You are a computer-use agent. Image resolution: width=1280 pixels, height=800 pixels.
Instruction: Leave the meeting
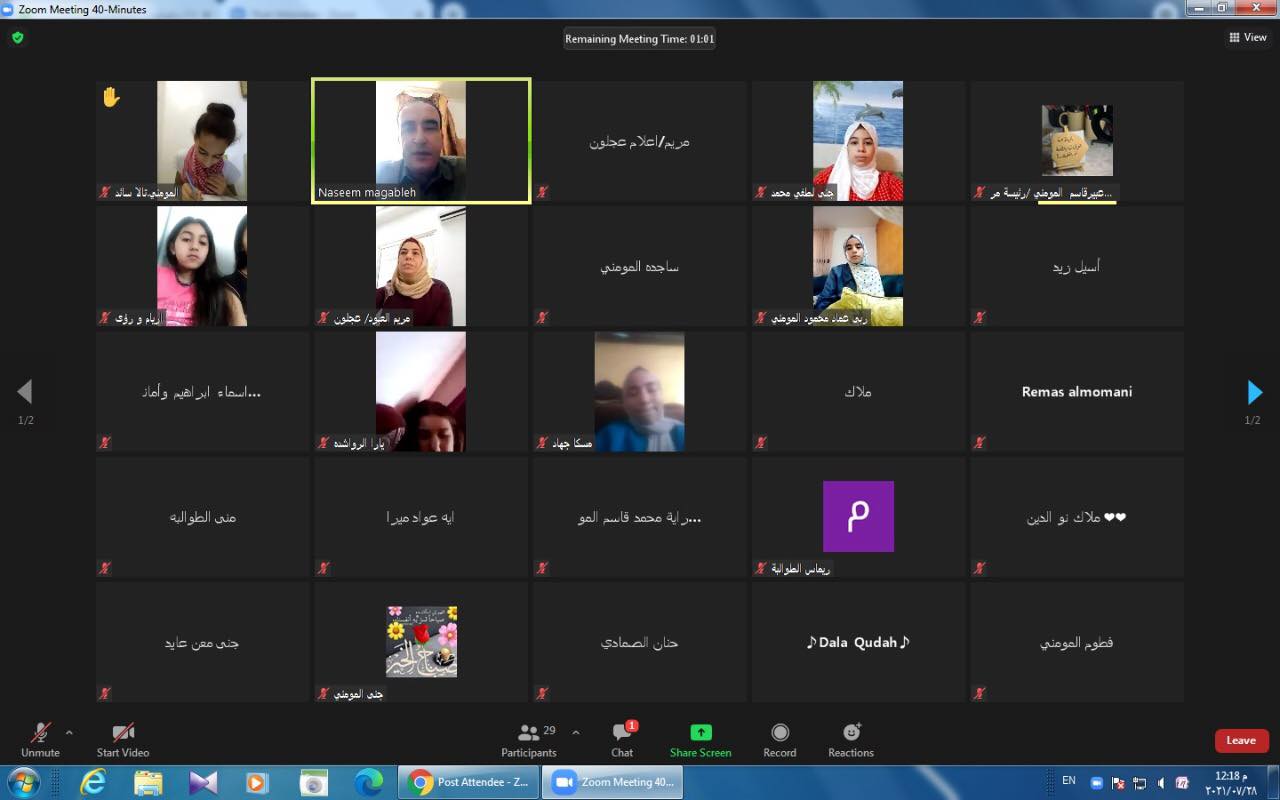(1241, 740)
